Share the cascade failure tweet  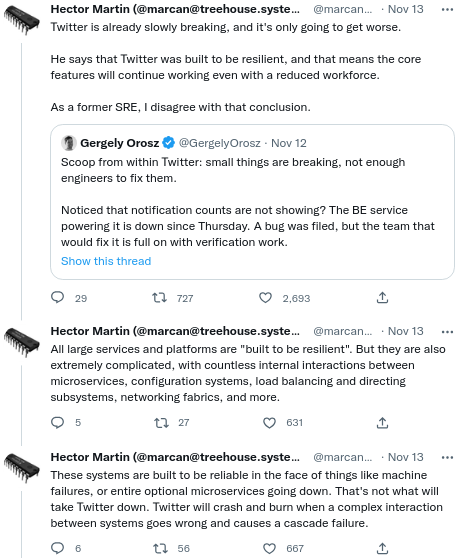tap(382, 548)
